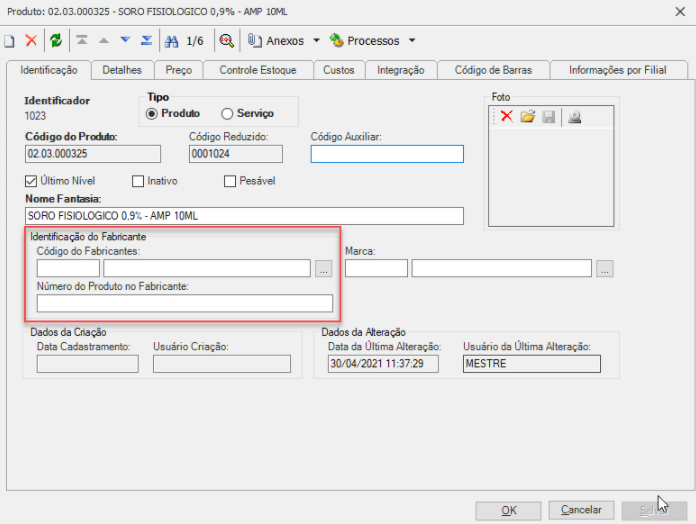Click the Marca description wide field
Viewport: 696px width, 524px height.
tap(502, 268)
